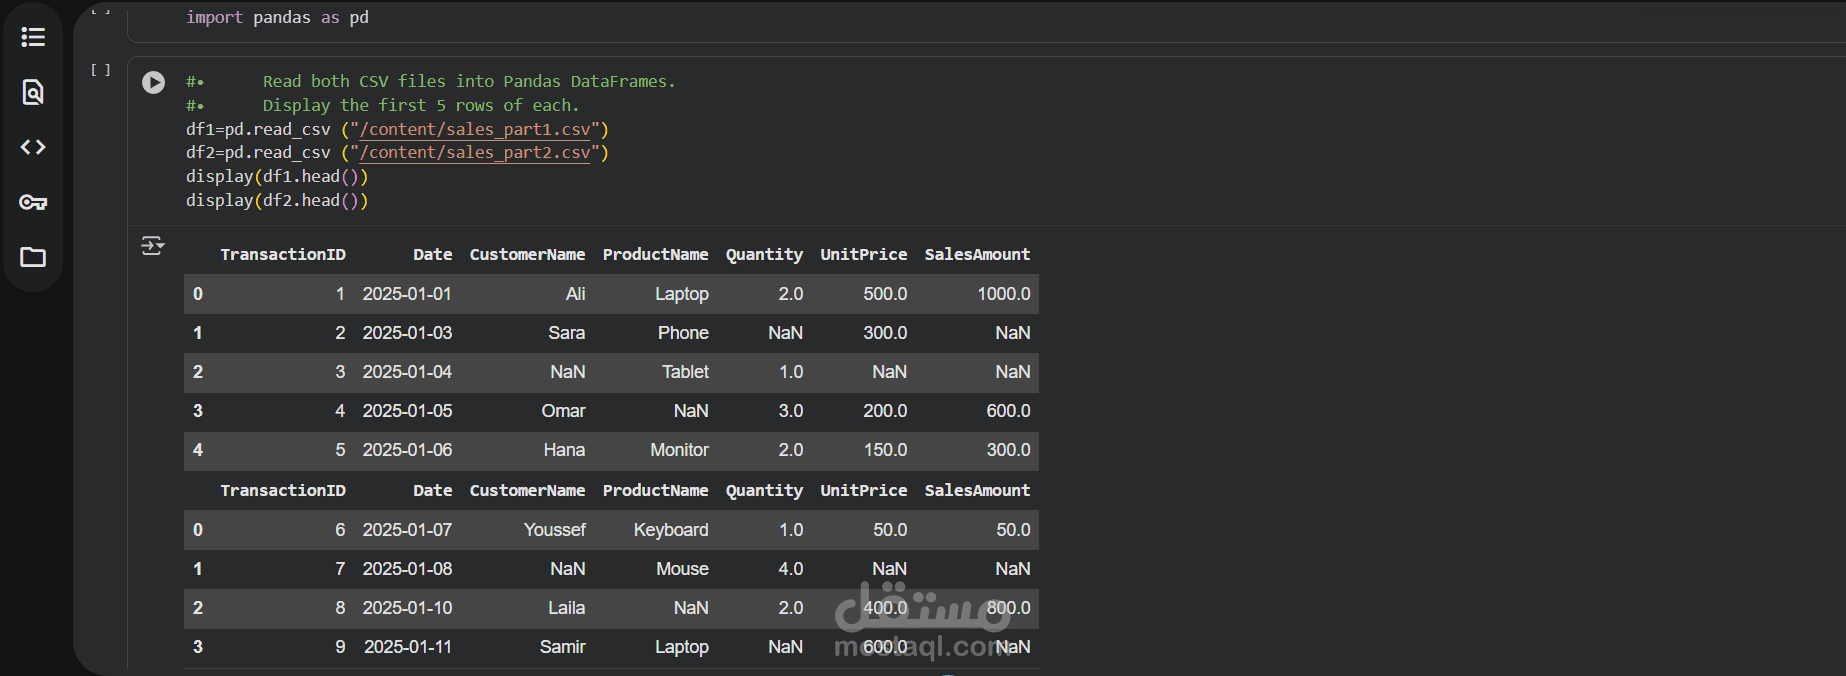Select the Mouse product cell
The height and width of the screenshot is (676, 1846).
(x=682, y=569)
